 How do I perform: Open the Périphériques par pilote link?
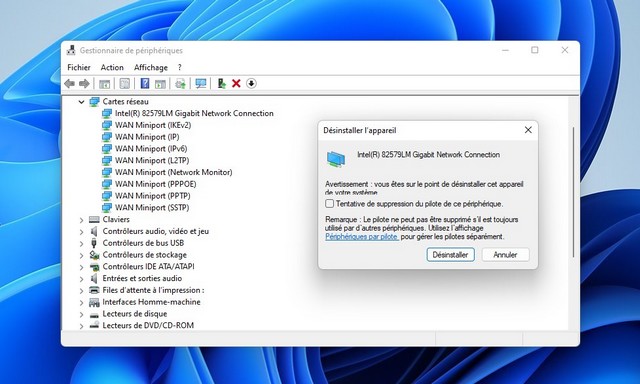[361, 237]
